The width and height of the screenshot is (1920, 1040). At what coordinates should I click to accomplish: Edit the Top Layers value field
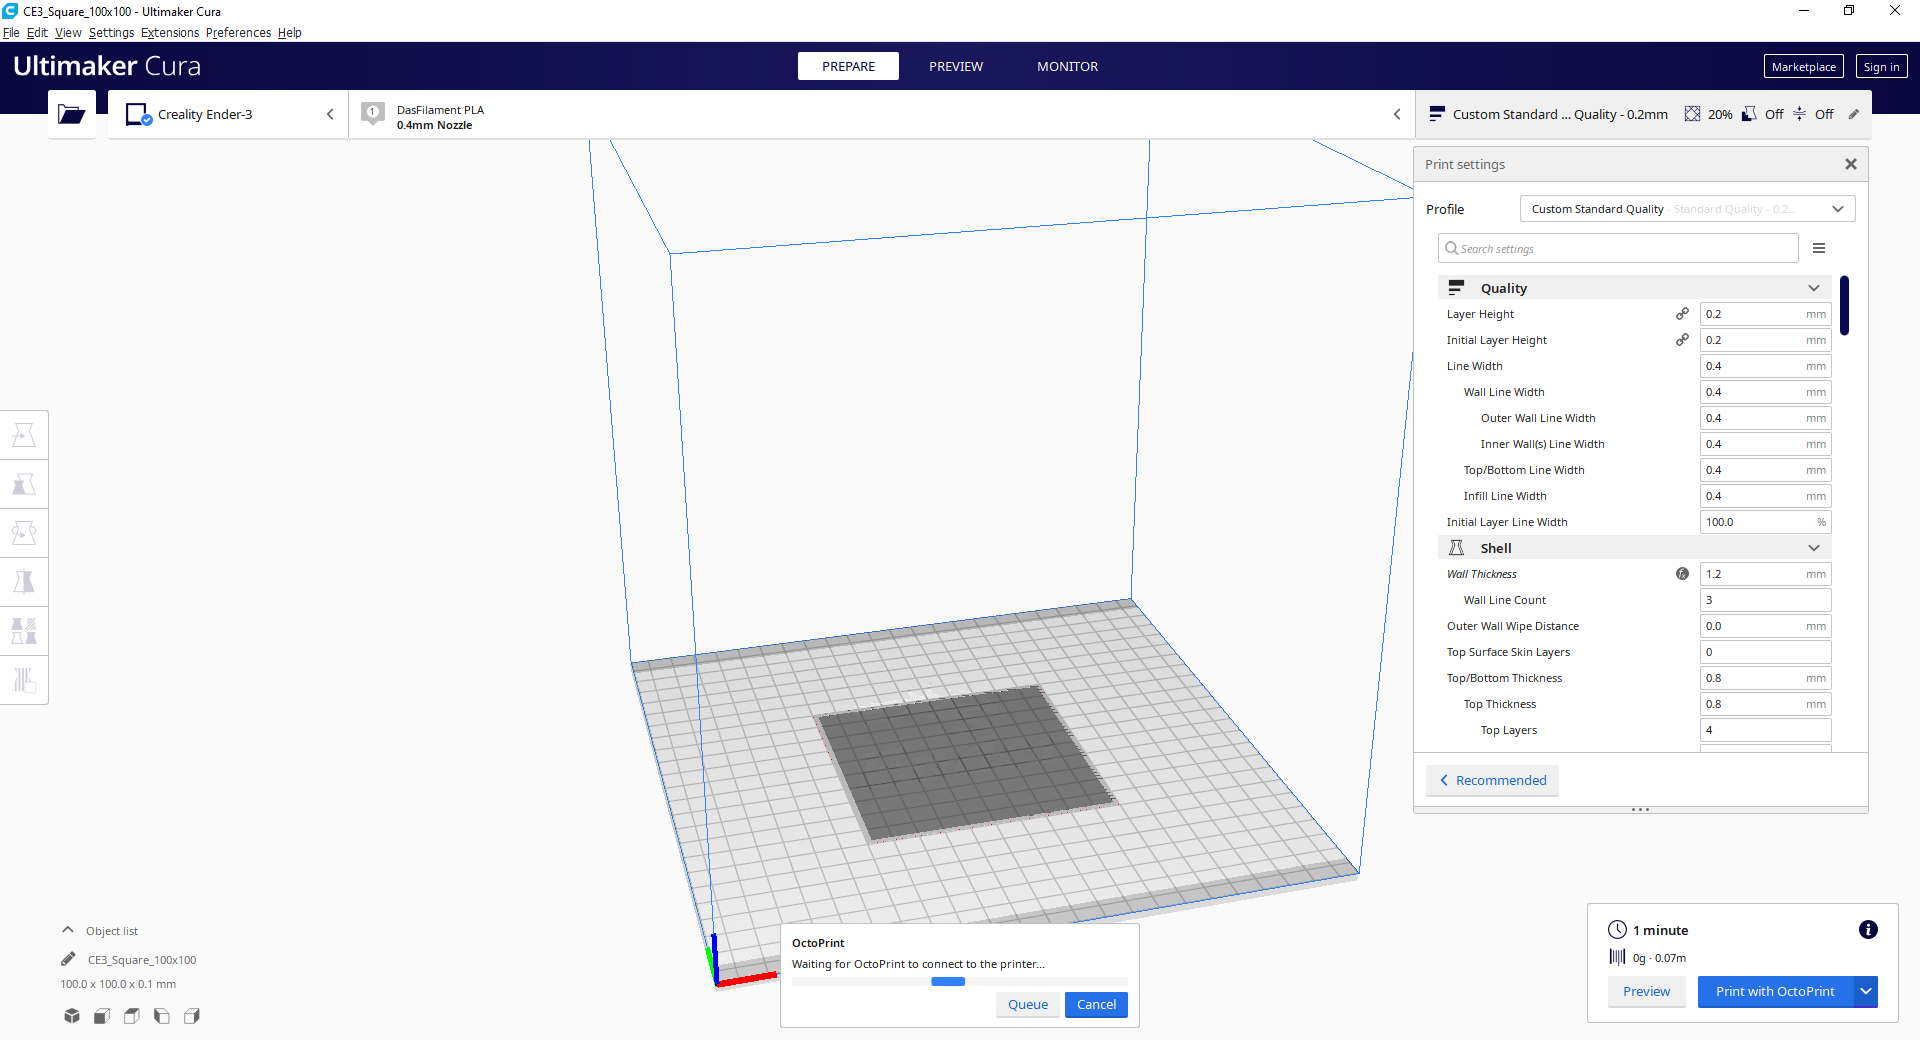coord(1765,730)
